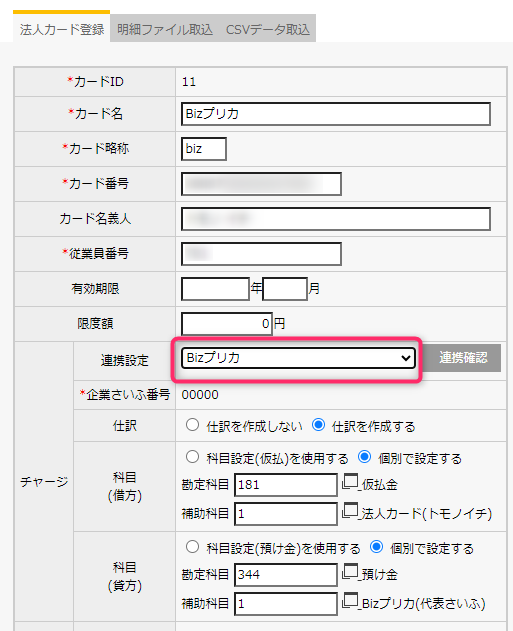The height and width of the screenshot is (631, 513).
Task: Click 貸方 勘定科目 field with 344
Action: 286,575
